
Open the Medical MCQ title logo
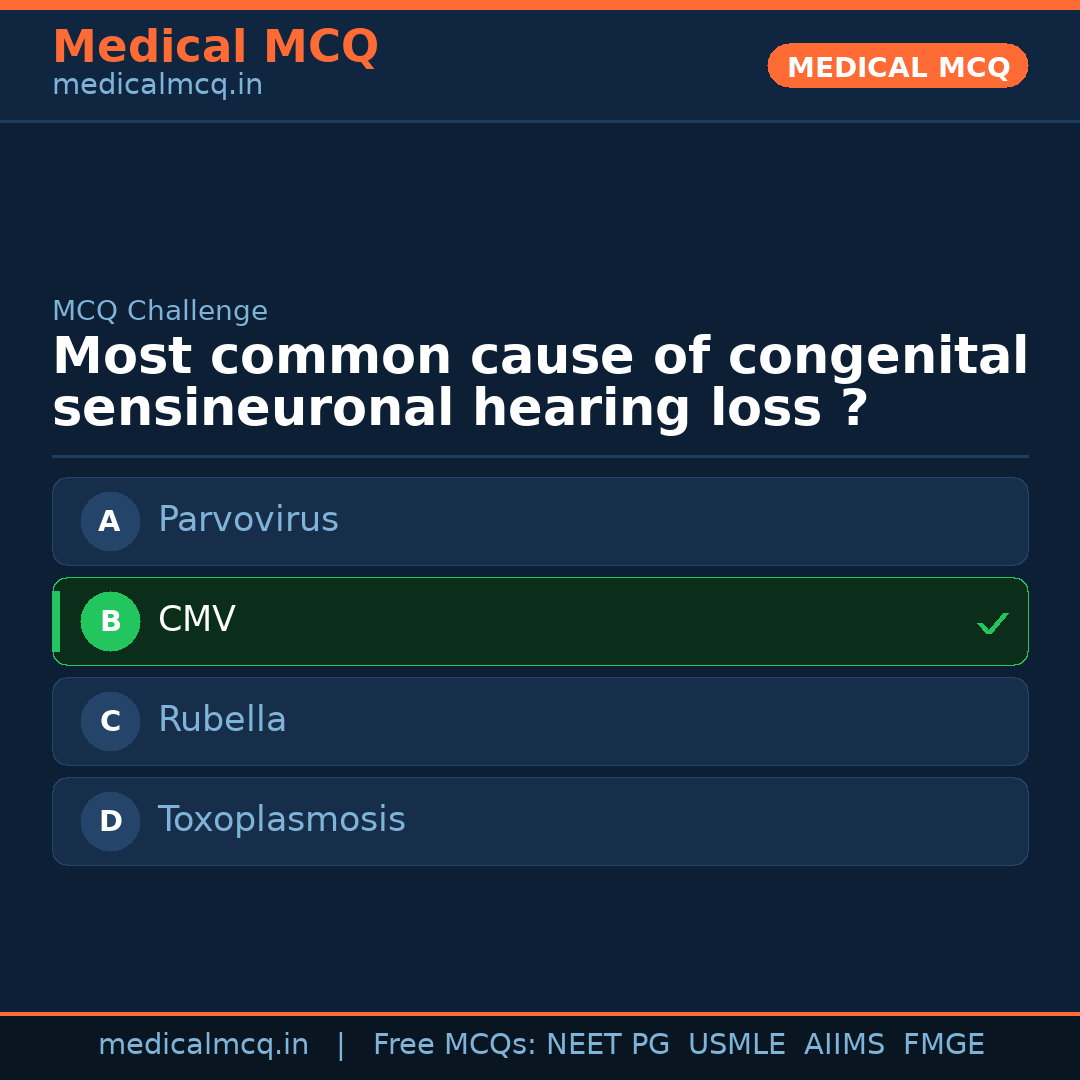[x=215, y=47]
